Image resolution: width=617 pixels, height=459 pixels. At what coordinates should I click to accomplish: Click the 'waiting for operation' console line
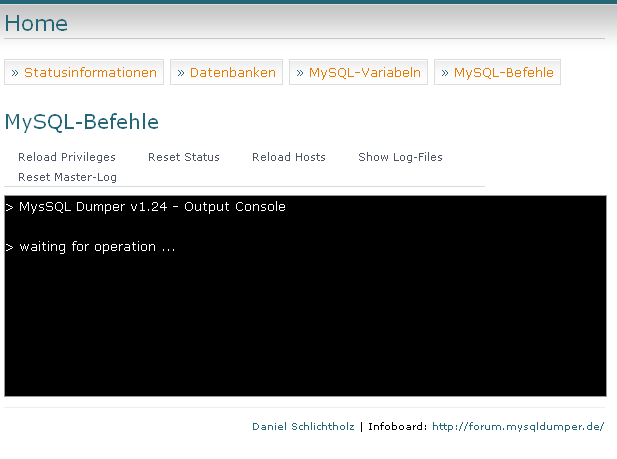pyautogui.click(x=91, y=247)
